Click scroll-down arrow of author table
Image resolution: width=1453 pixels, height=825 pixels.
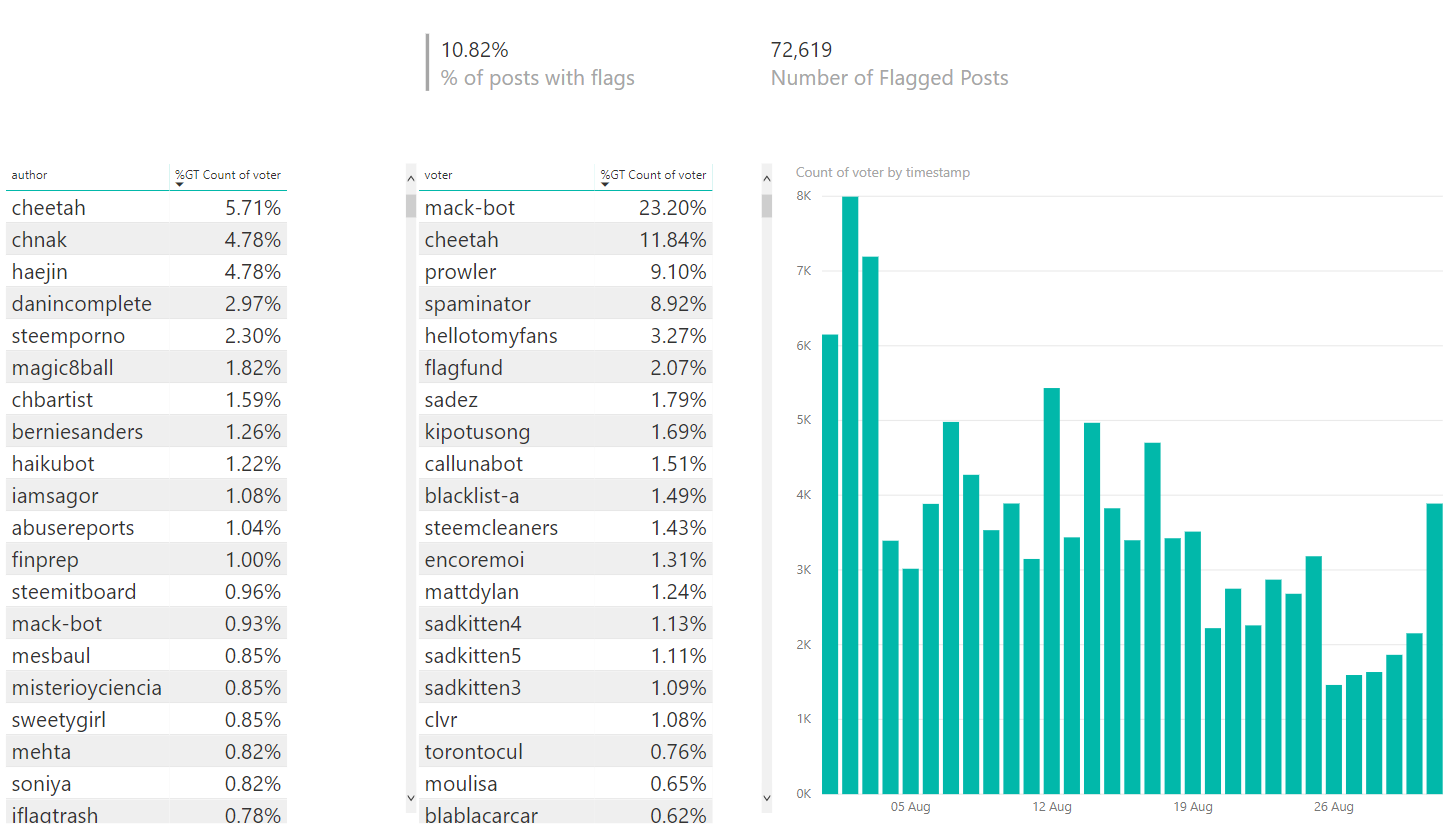[410, 798]
